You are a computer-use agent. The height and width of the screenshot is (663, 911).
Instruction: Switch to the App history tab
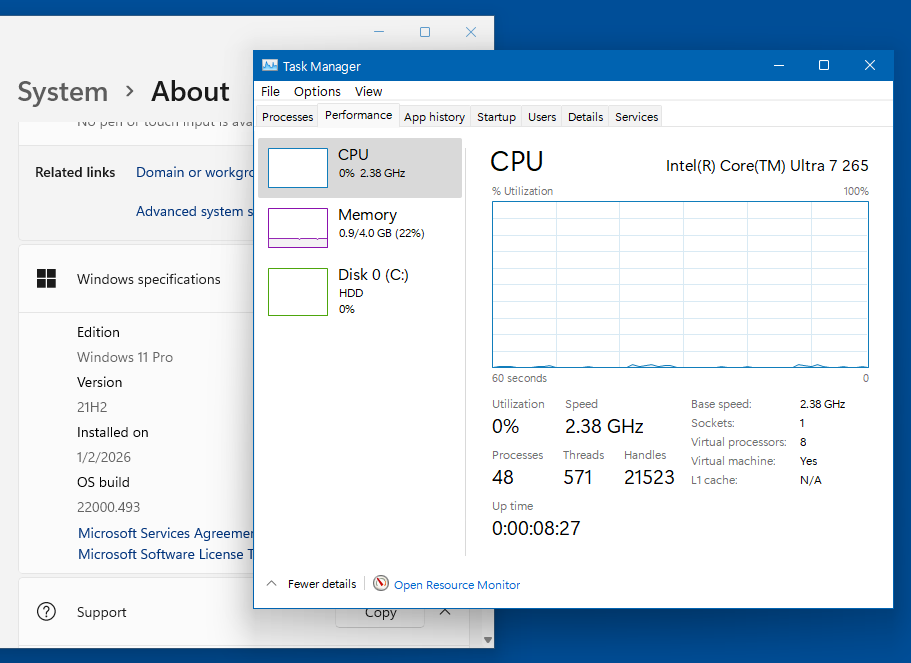coord(434,117)
